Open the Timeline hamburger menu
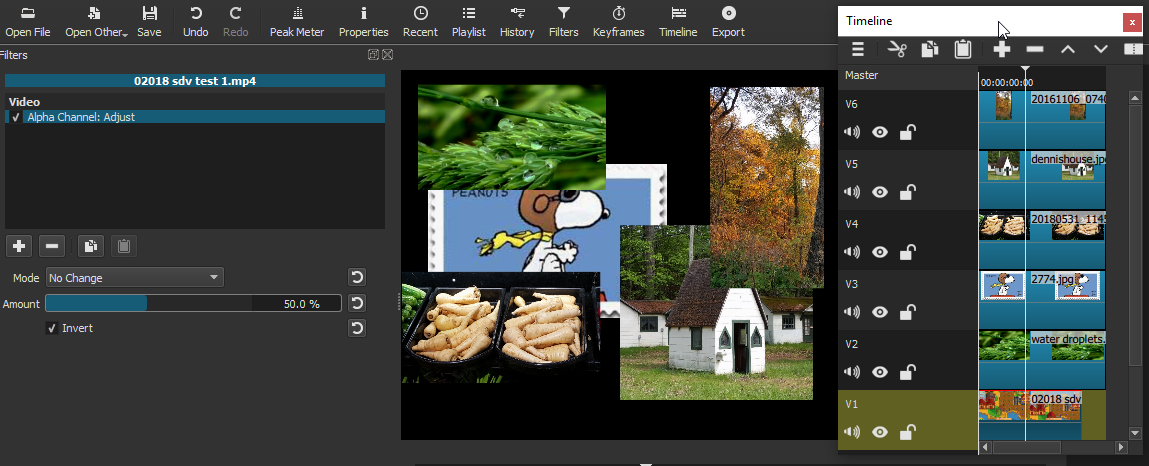The width and height of the screenshot is (1149, 466). coord(858,49)
